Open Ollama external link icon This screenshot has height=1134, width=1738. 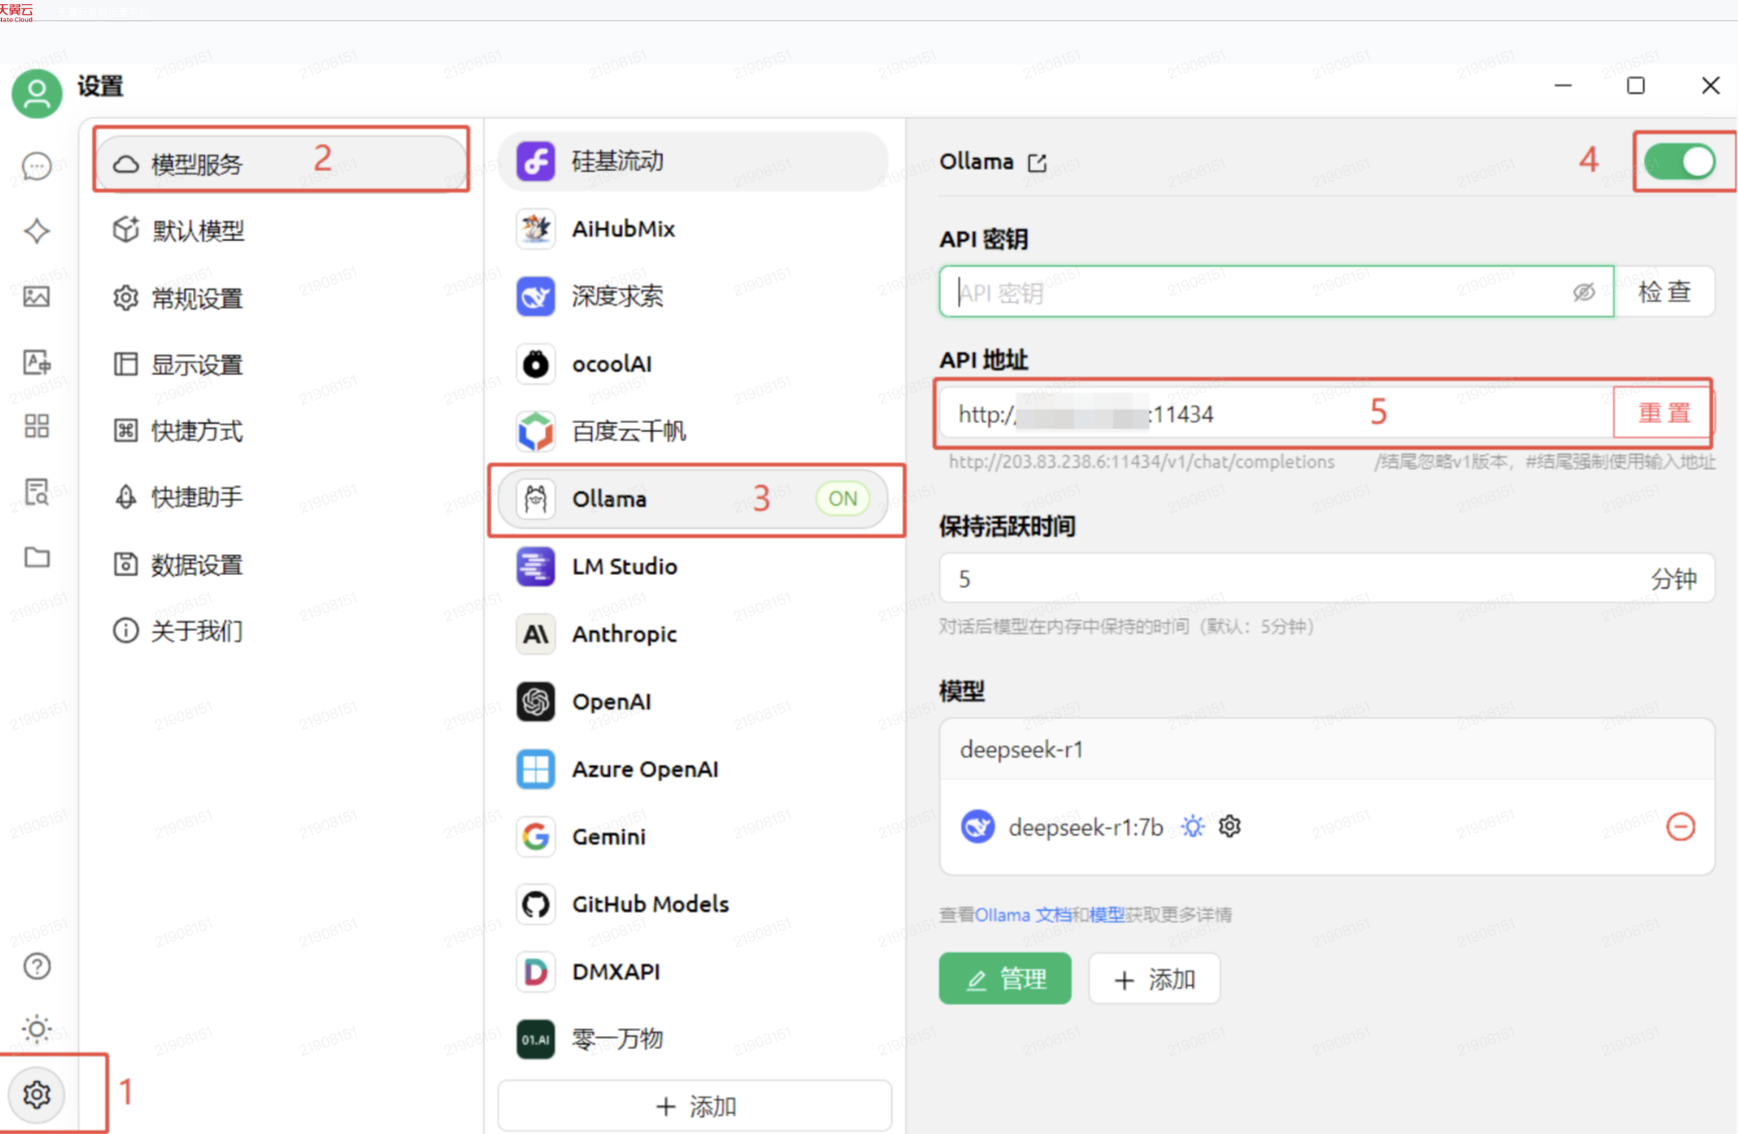point(1038,162)
